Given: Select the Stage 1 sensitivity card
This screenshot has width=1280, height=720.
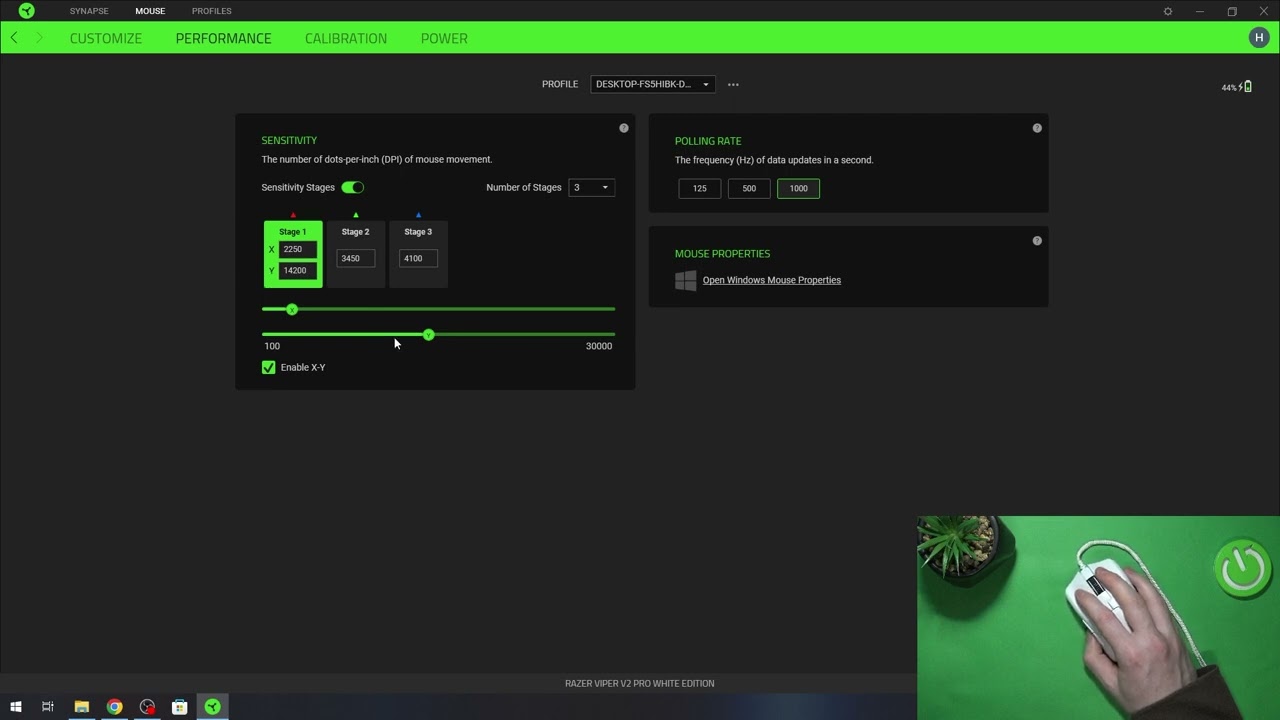Looking at the screenshot, I should (x=293, y=254).
